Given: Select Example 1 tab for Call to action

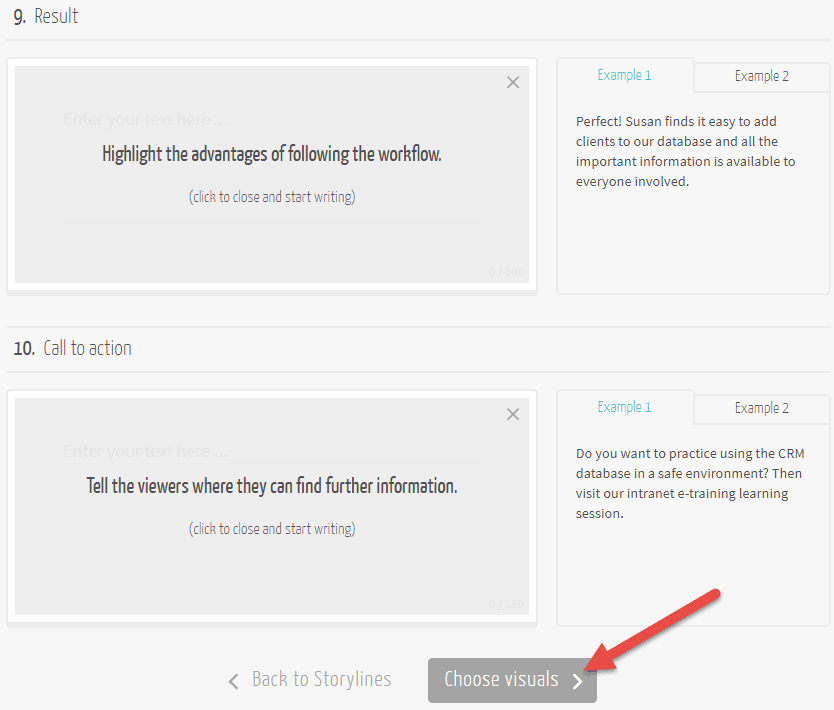Looking at the screenshot, I should 624,407.
